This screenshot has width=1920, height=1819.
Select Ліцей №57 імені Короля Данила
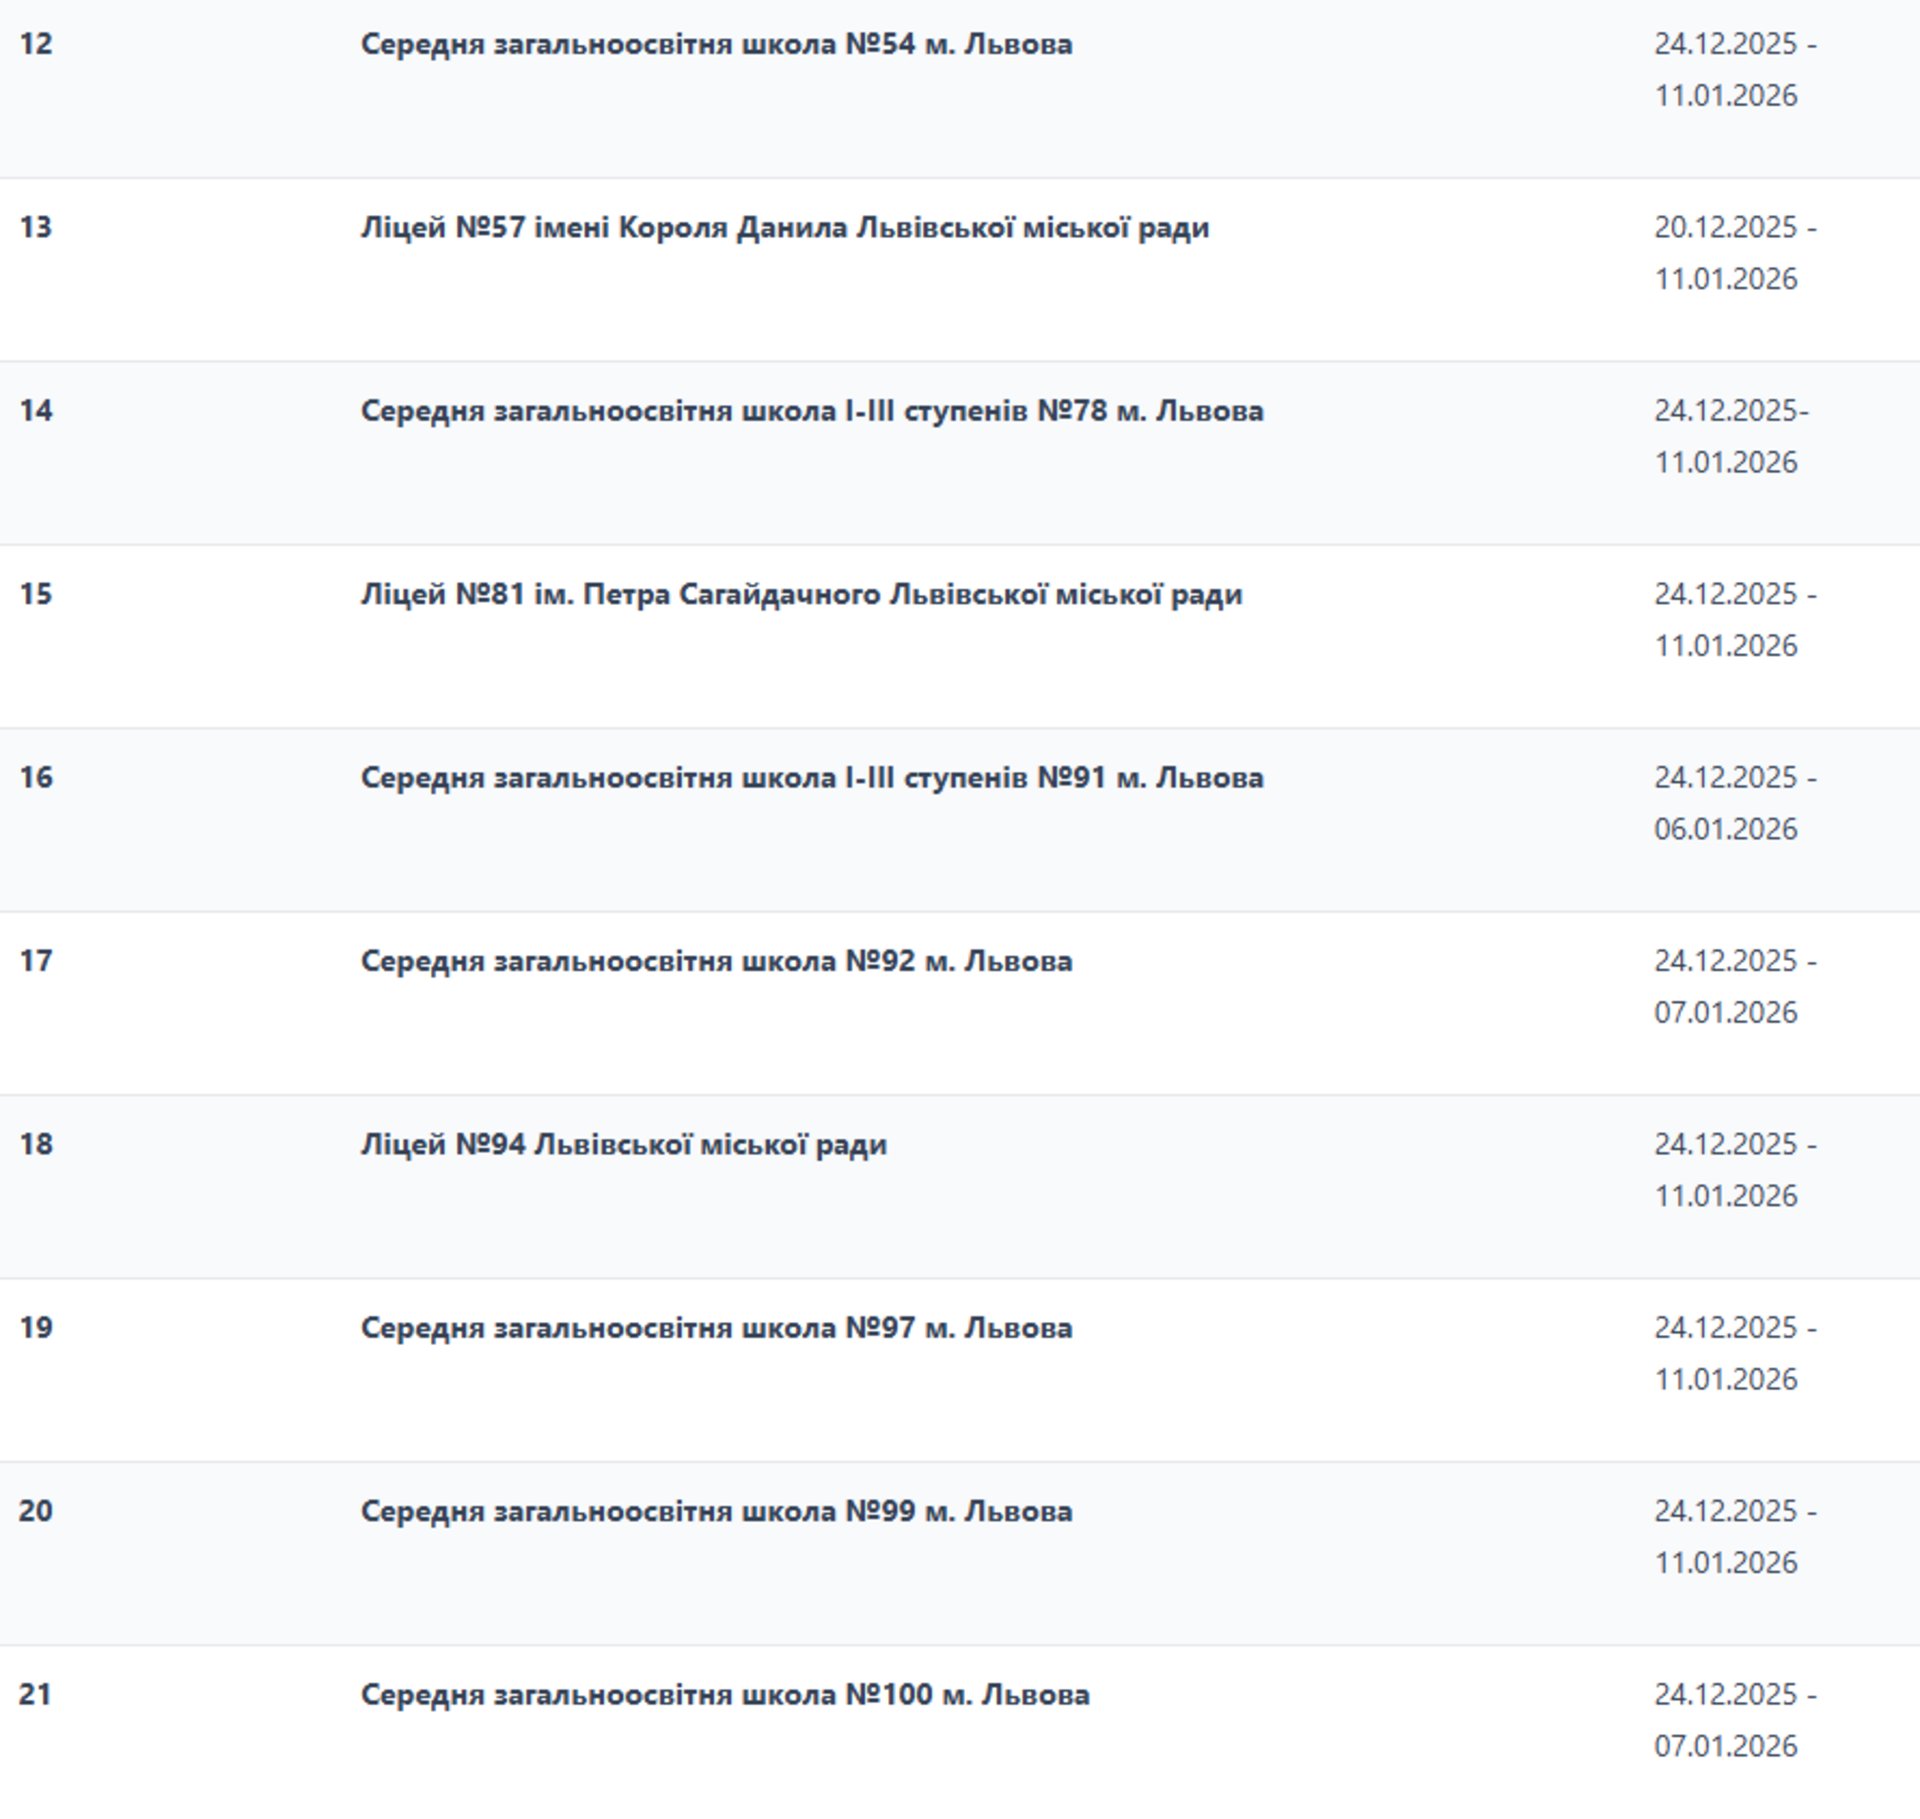[785, 228]
